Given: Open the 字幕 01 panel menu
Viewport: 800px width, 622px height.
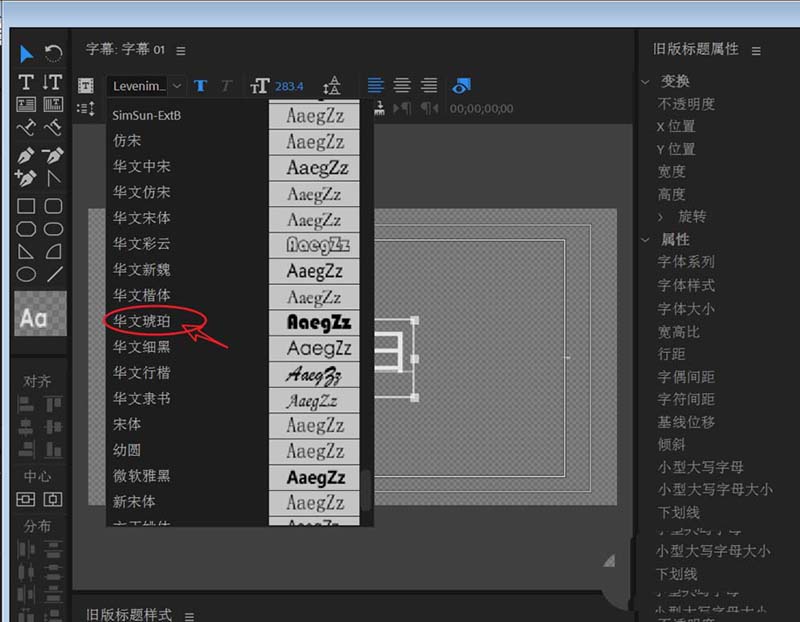Looking at the screenshot, I should (181, 51).
